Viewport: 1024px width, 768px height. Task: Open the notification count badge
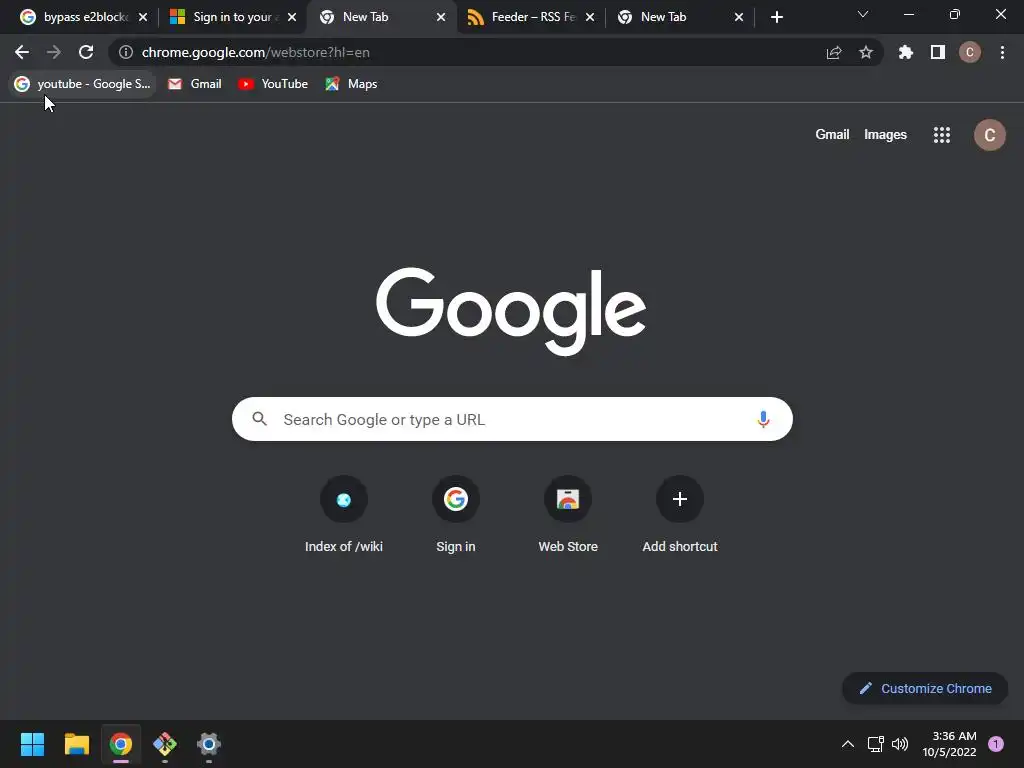(996, 744)
